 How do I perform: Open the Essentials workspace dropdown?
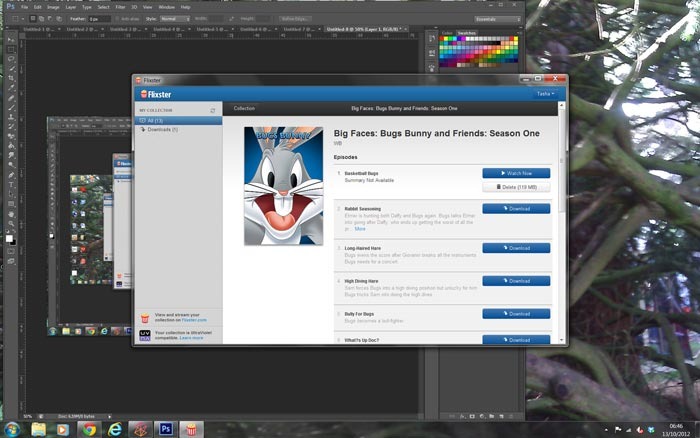click(x=497, y=19)
